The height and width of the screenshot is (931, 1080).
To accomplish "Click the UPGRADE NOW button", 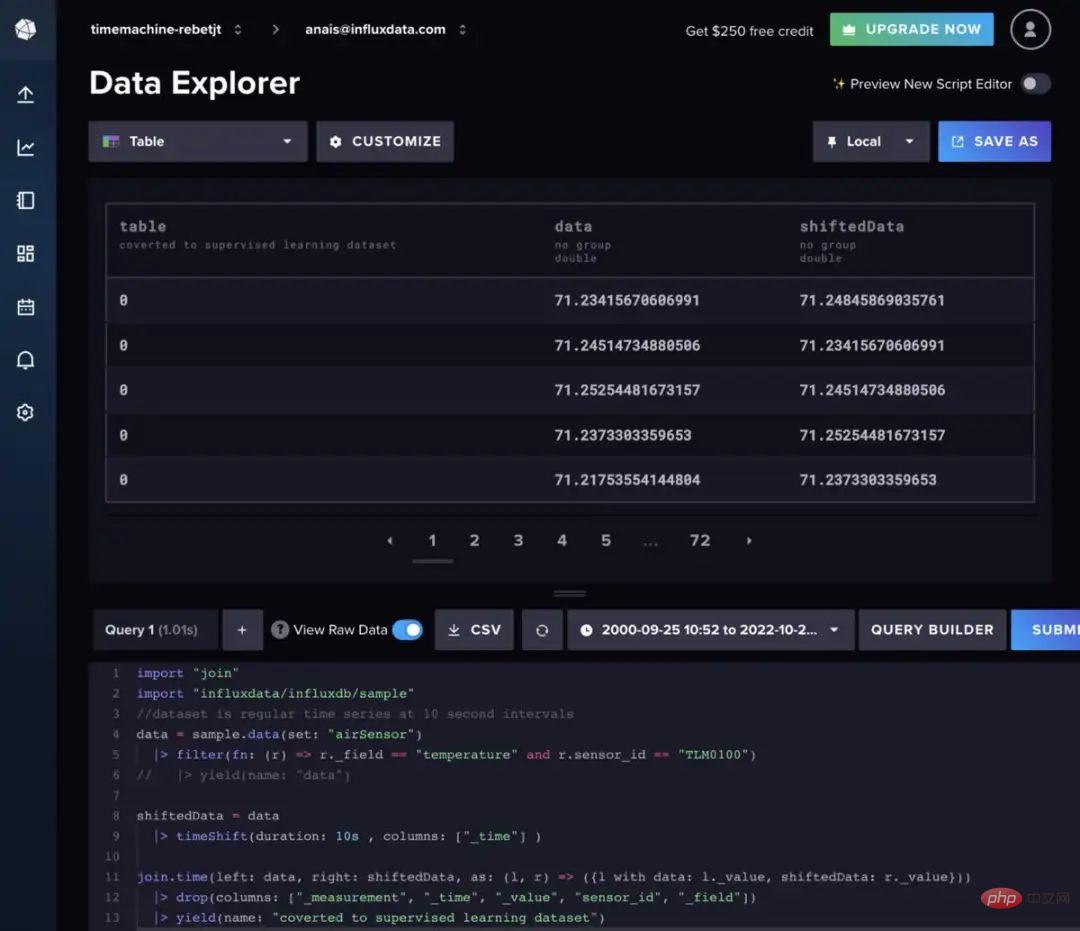I will coord(912,29).
